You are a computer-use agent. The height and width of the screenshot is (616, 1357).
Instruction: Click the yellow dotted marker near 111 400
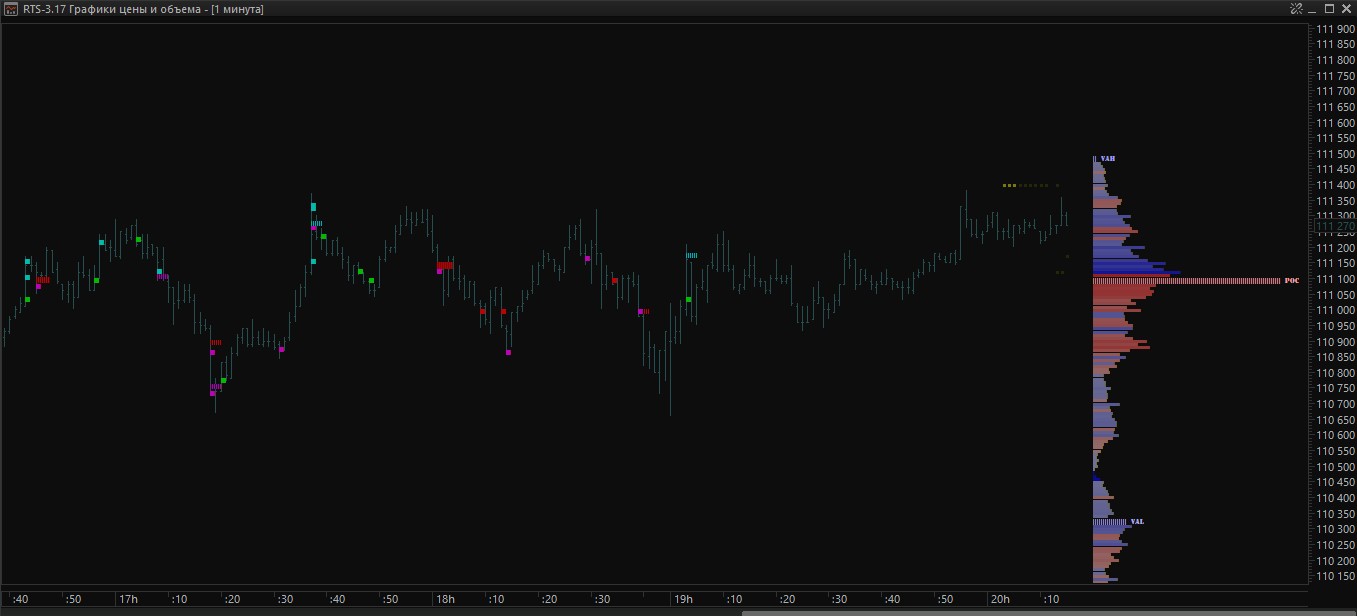pyautogui.click(x=1010, y=185)
